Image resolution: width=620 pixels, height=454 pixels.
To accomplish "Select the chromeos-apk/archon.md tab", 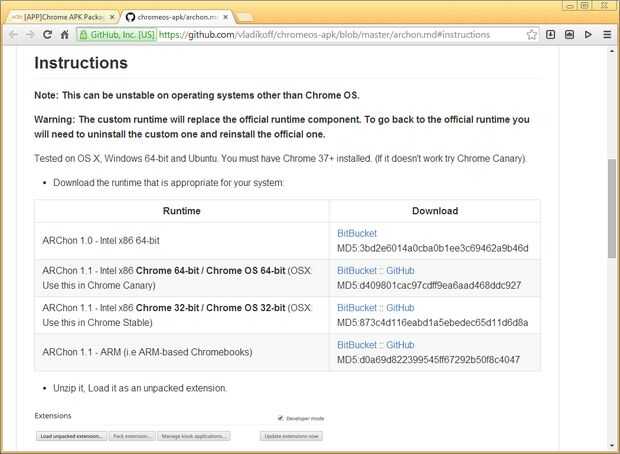I will [177, 17].
